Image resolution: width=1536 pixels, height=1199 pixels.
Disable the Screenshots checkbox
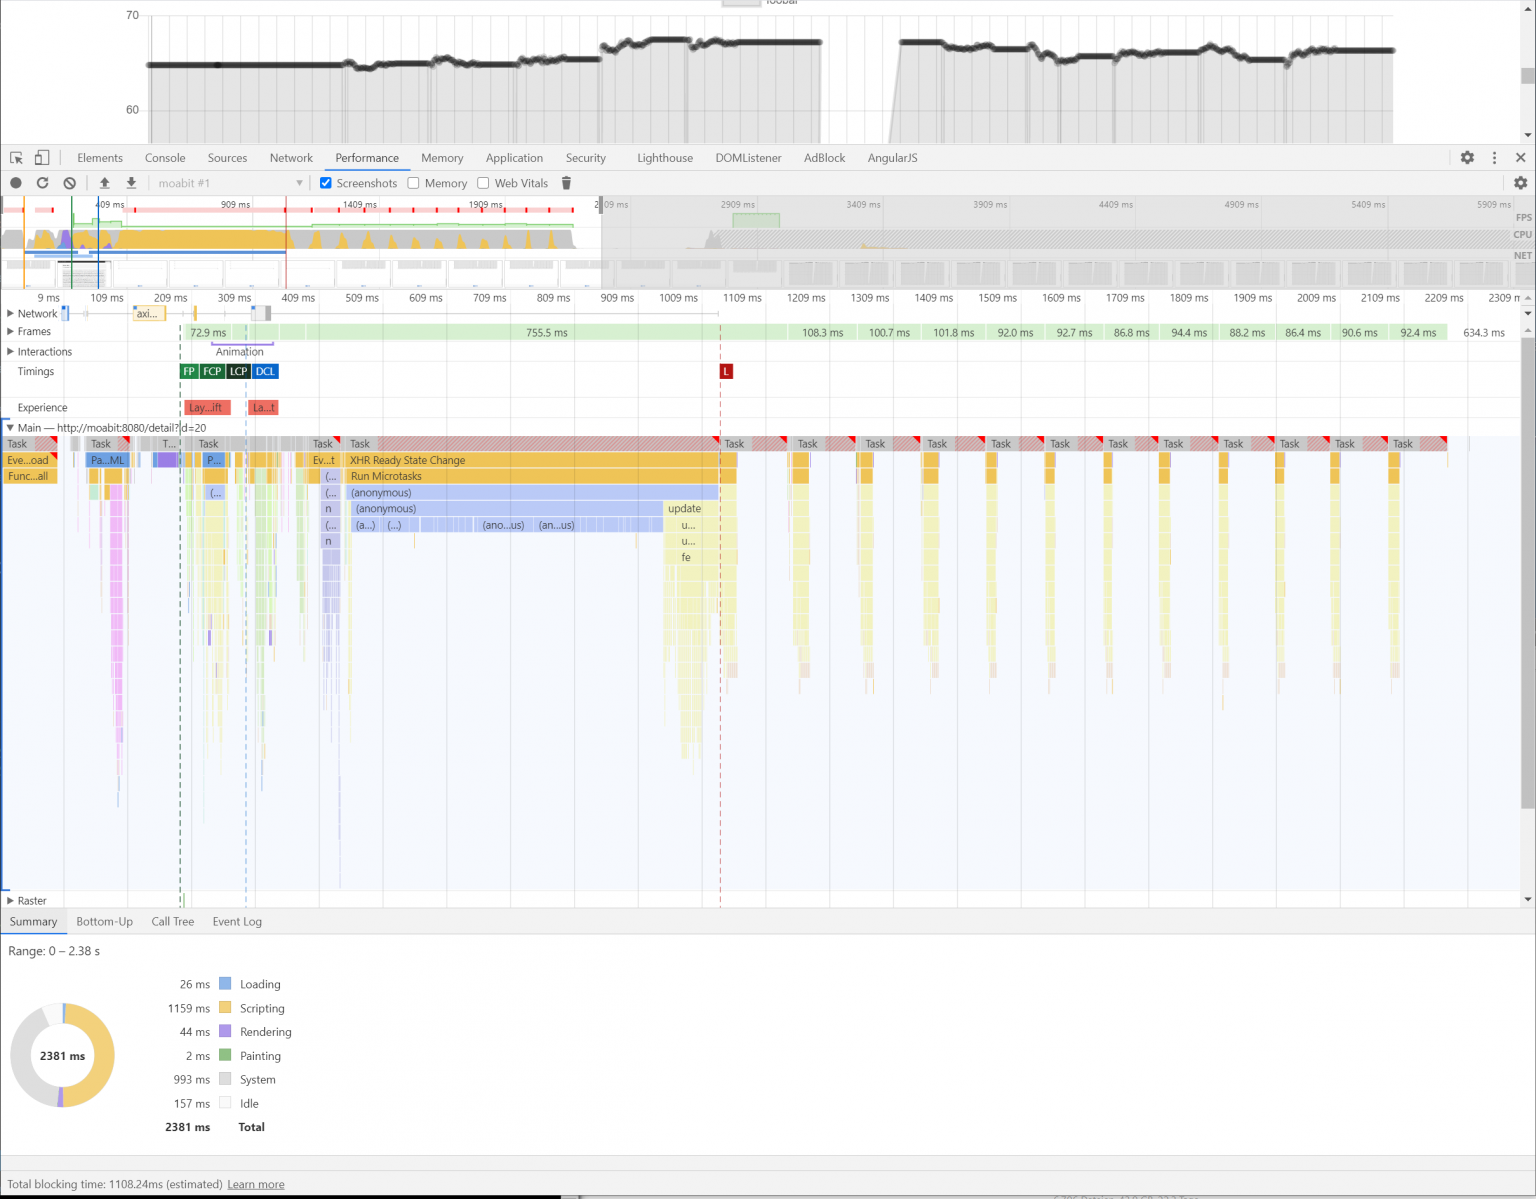[x=325, y=183]
